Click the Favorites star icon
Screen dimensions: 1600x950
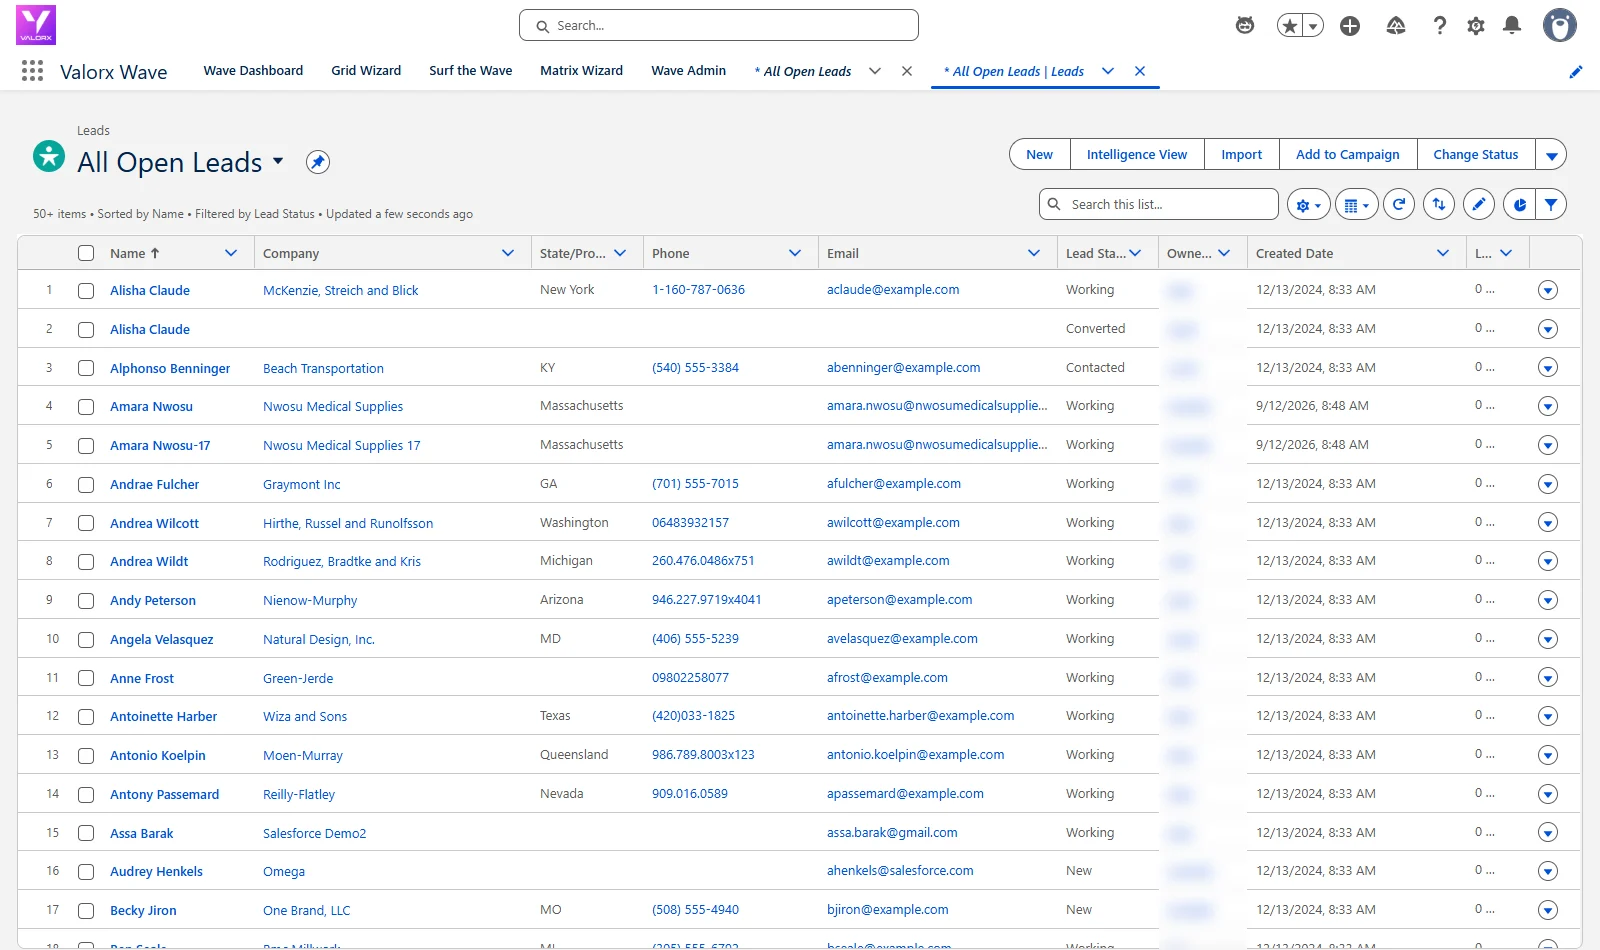coord(1290,26)
